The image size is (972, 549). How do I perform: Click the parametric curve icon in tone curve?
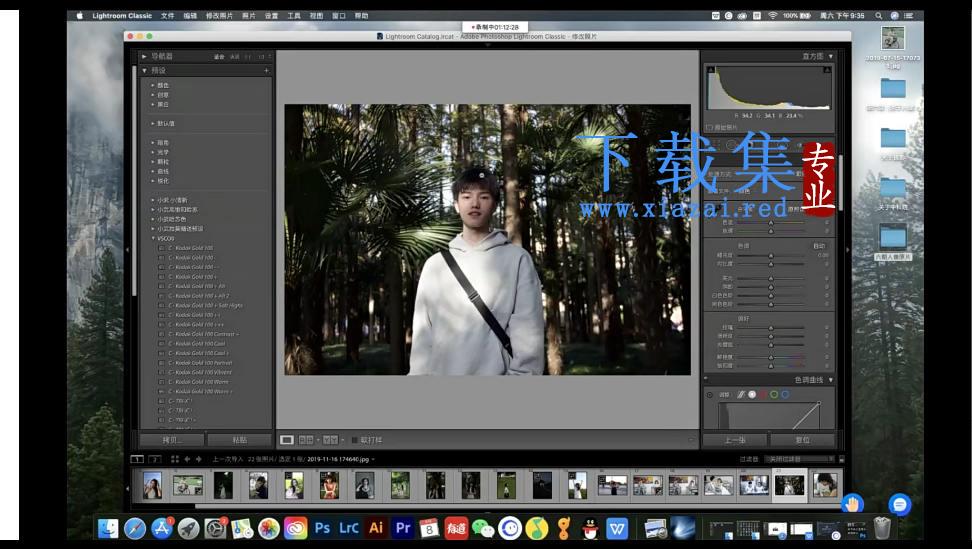click(740, 395)
